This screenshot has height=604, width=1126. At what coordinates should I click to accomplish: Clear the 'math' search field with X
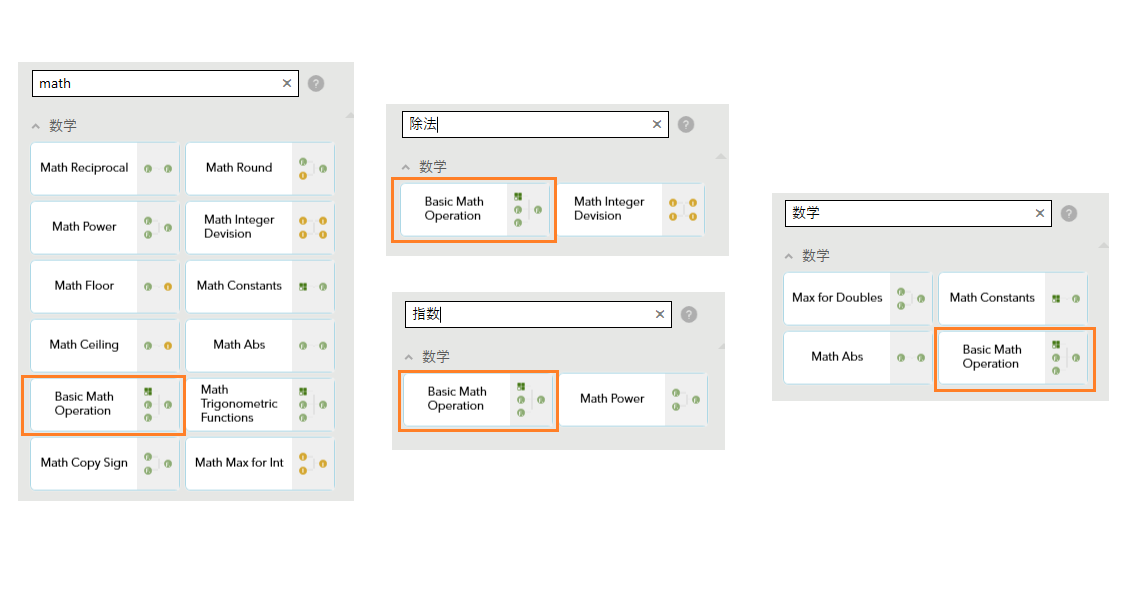click(x=287, y=84)
